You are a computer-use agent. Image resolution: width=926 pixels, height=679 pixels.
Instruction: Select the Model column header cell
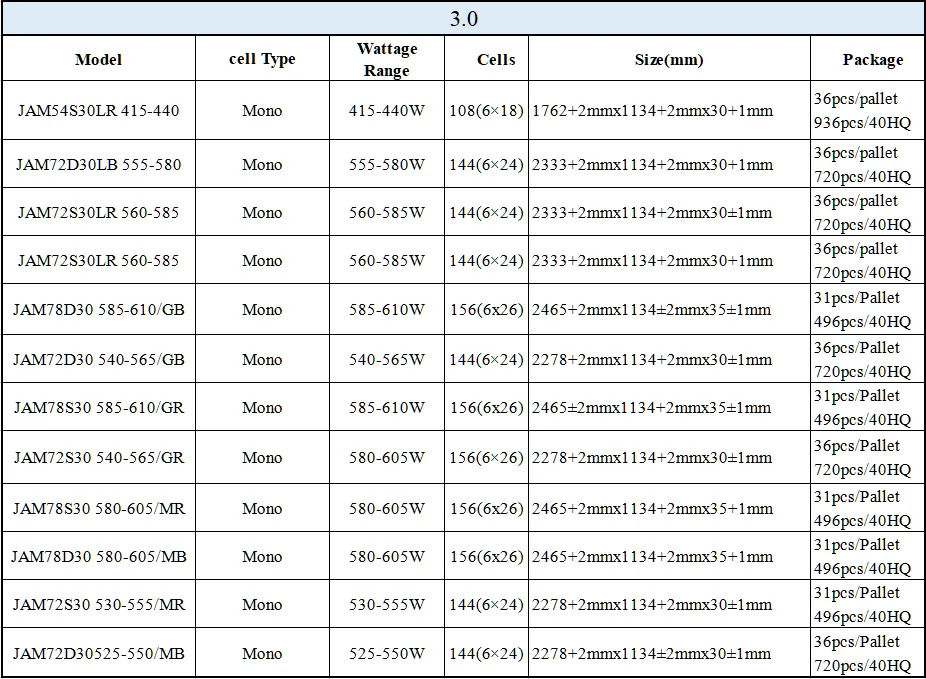(x=99, y=58)
